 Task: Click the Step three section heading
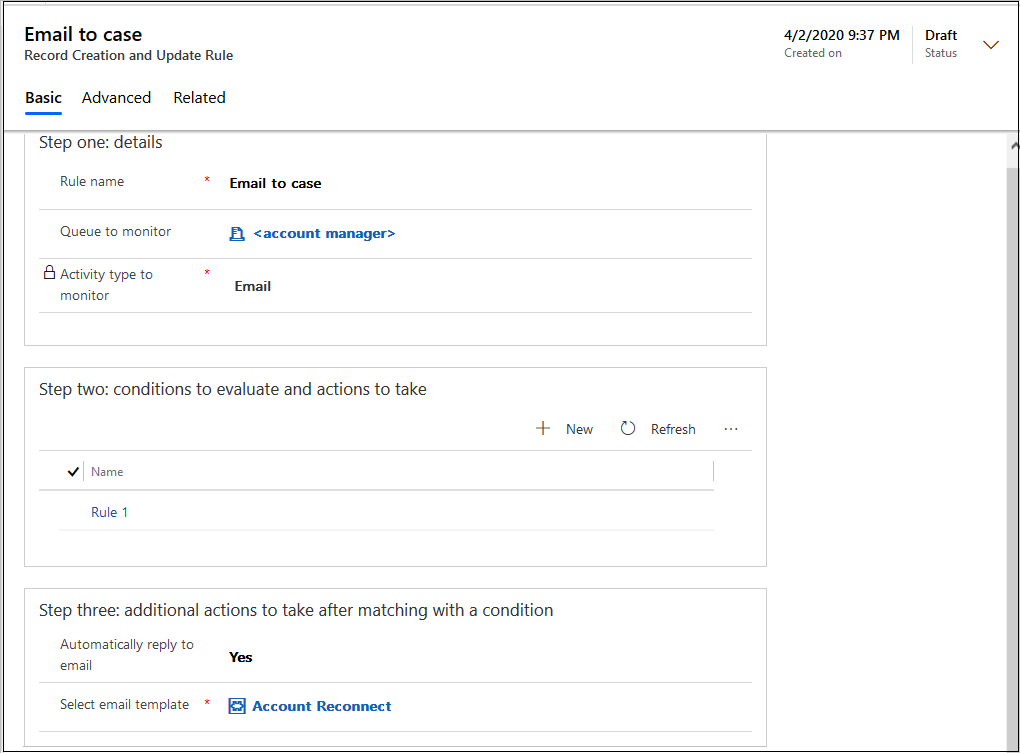tap(296, 610)
